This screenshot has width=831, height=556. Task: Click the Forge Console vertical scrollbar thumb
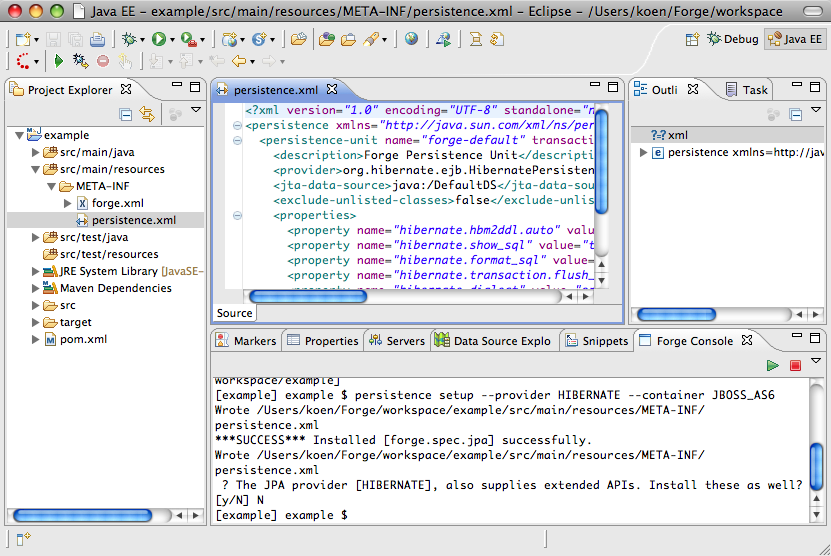click(817, 464)
